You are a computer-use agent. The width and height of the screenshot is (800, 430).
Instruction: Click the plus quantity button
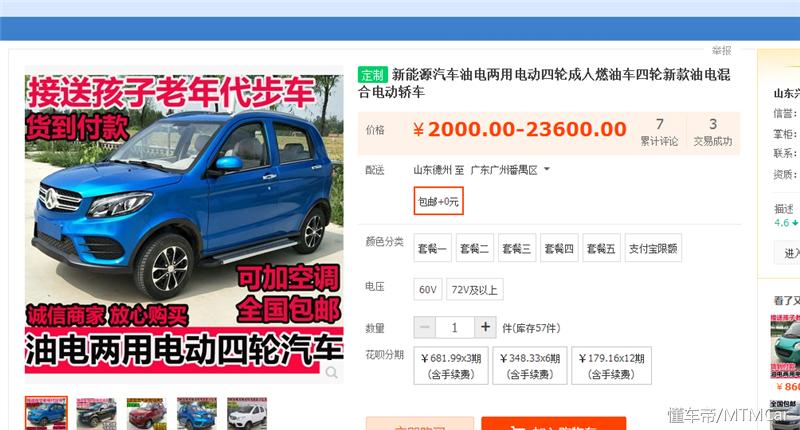tap(485, 328)
